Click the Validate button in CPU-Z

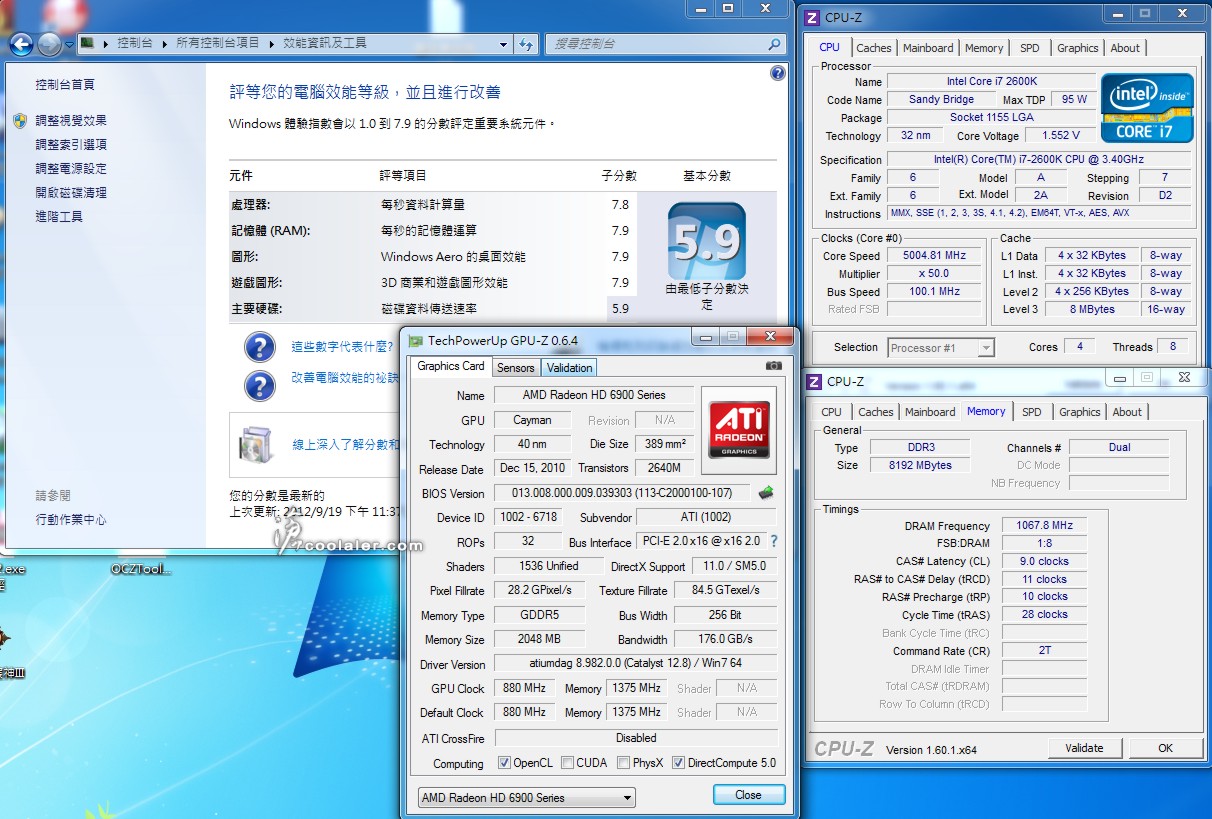[1084, 748]
